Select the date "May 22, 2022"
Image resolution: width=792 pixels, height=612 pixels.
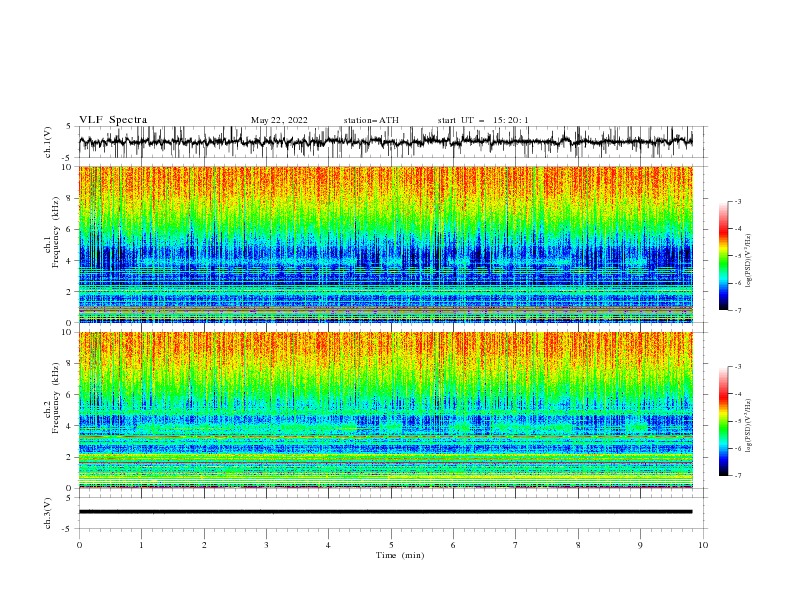point(279,120)
